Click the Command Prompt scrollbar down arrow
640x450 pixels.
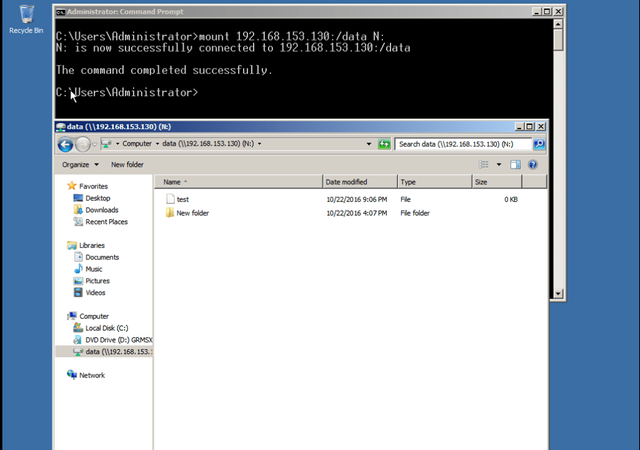coord(558,294)
